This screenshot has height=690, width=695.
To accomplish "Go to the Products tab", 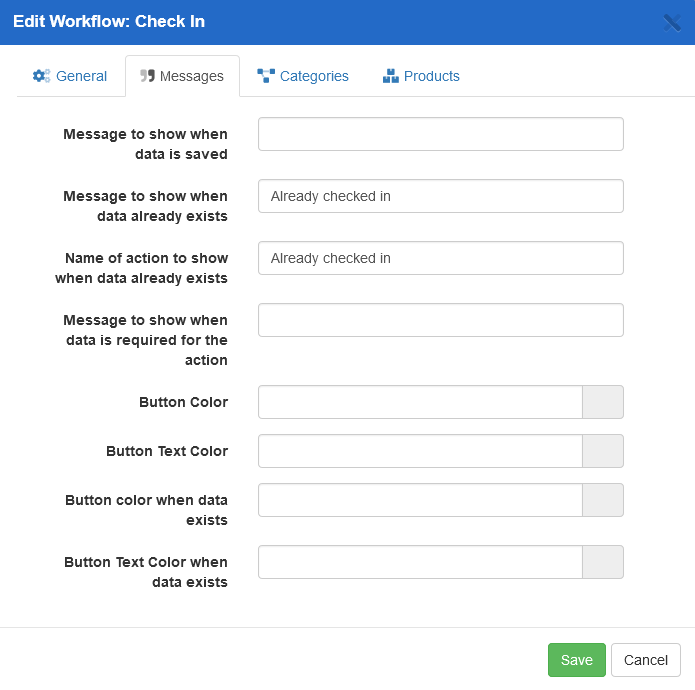I will pyautogui.click(x=421, y=76).
